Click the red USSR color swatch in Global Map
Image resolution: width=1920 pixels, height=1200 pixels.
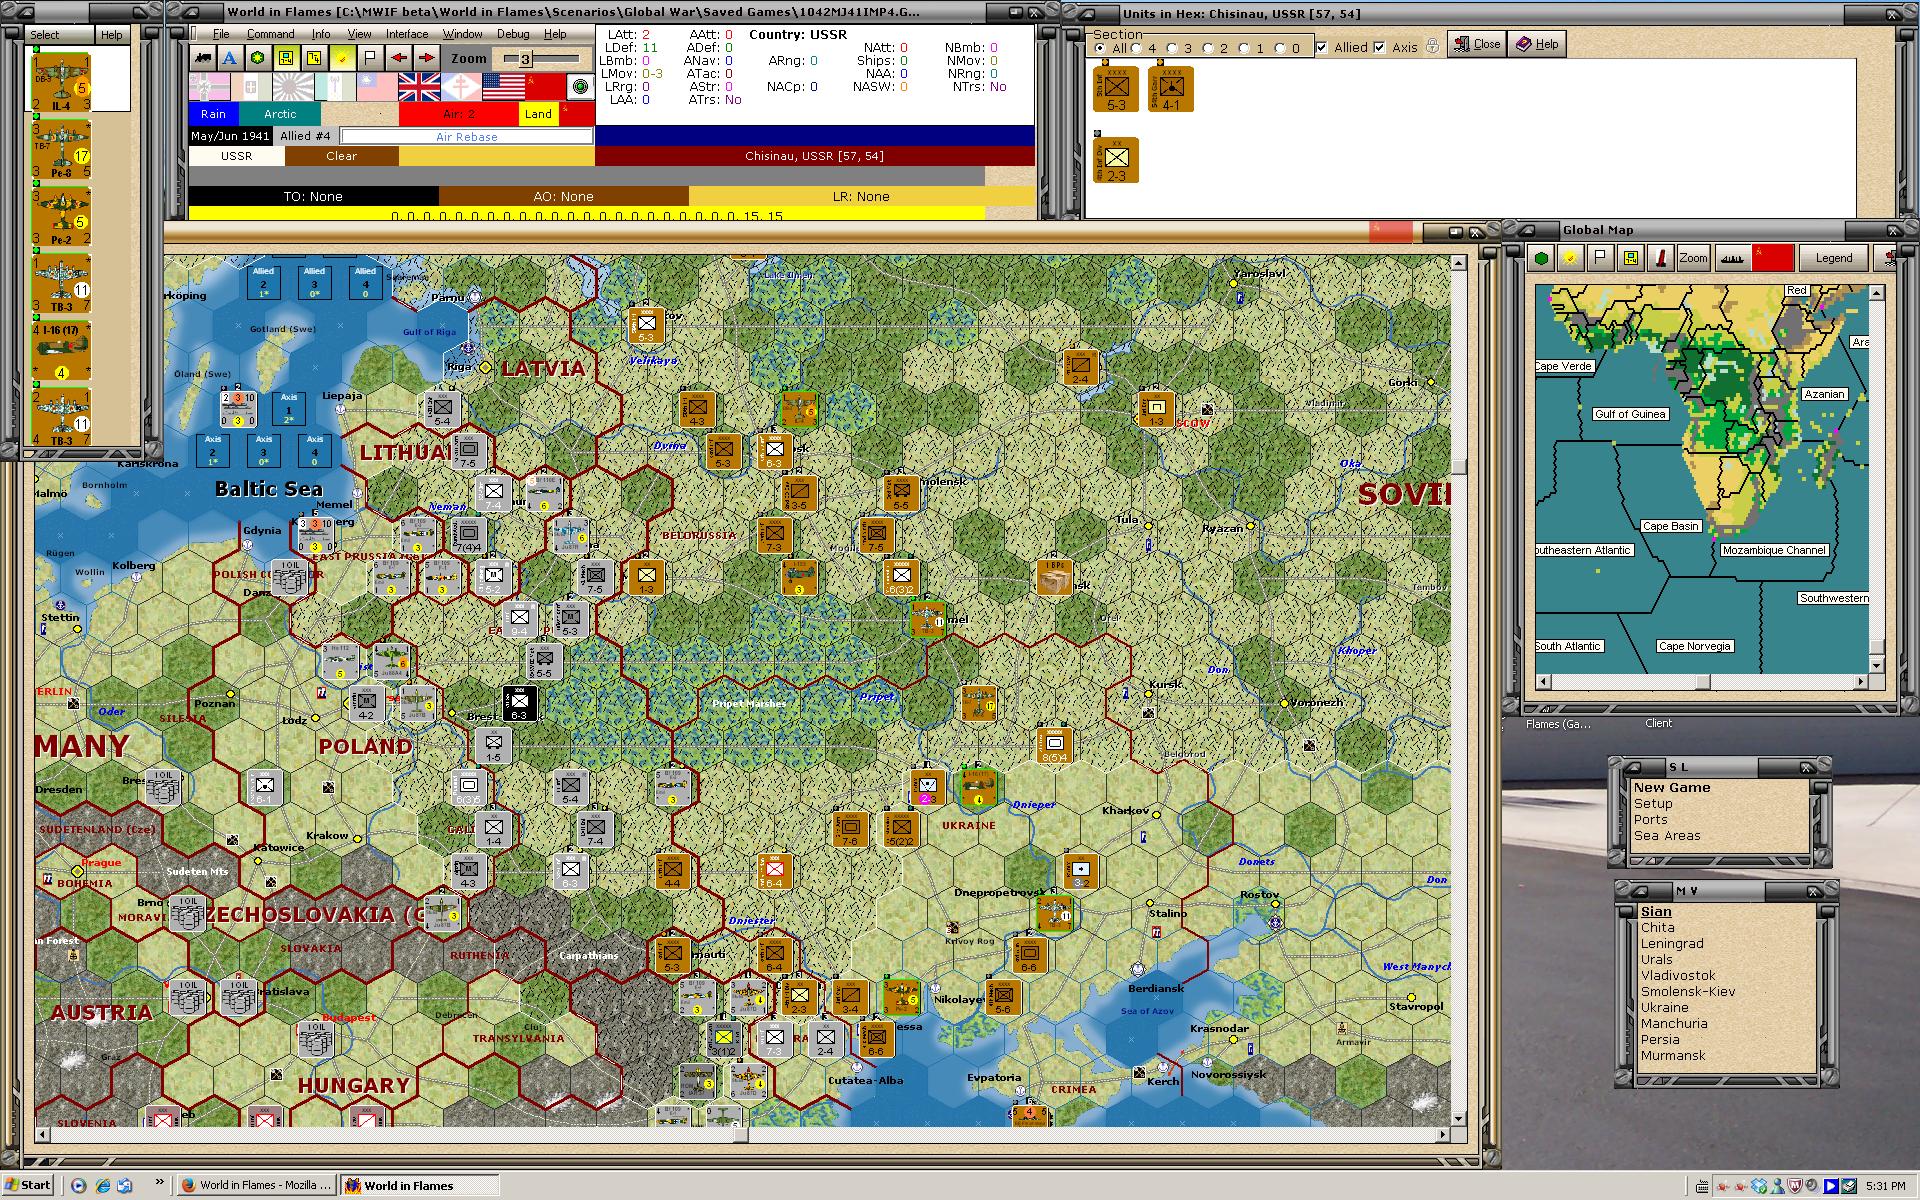click(x=1772, y=258)
